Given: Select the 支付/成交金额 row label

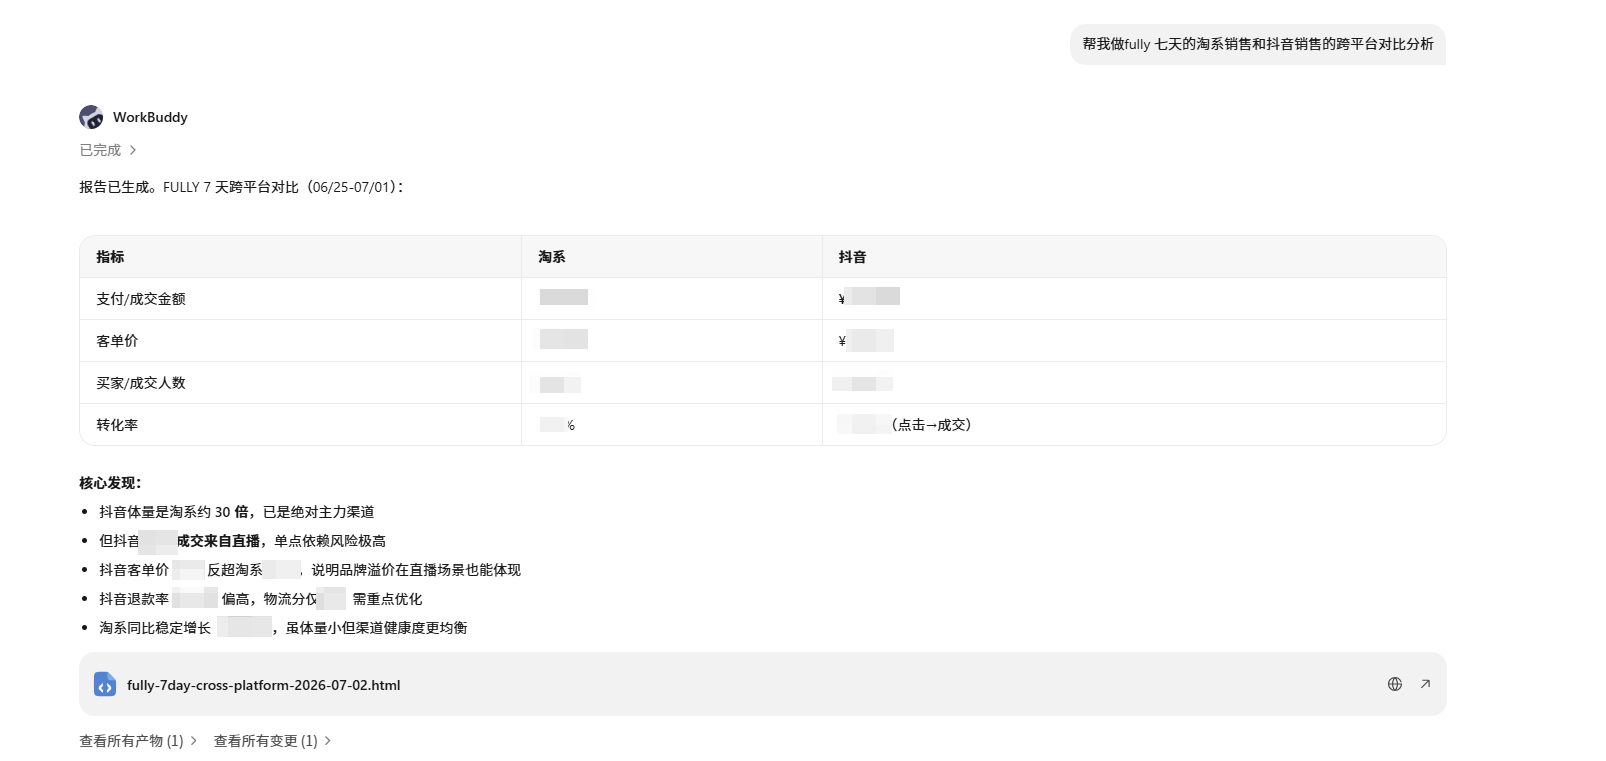Looking at the screenshot, I should tap(141, 299).
